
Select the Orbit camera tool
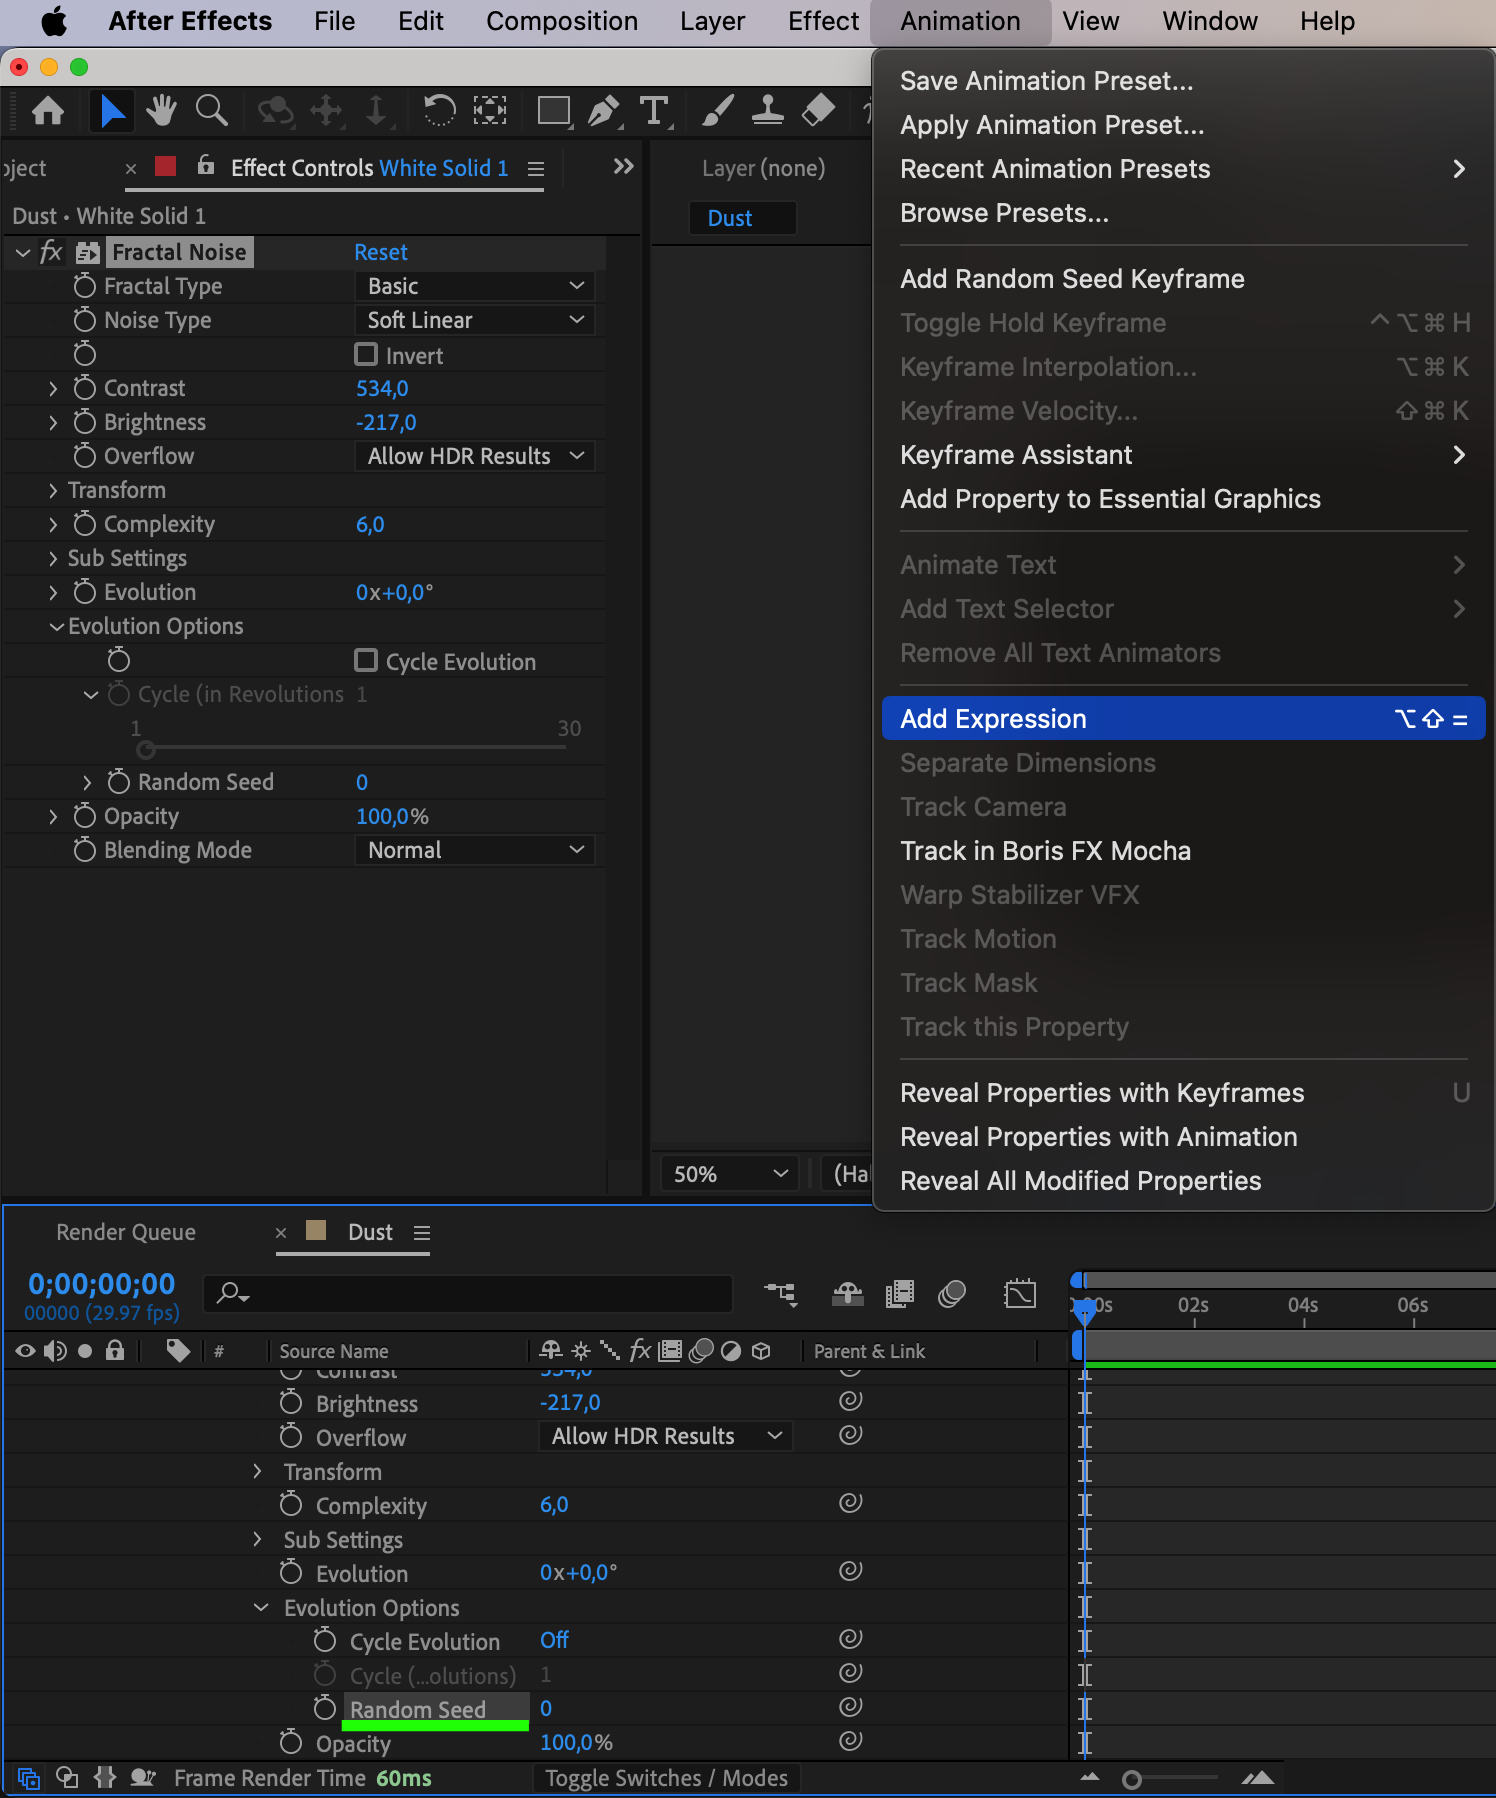[x=276, y=110]
